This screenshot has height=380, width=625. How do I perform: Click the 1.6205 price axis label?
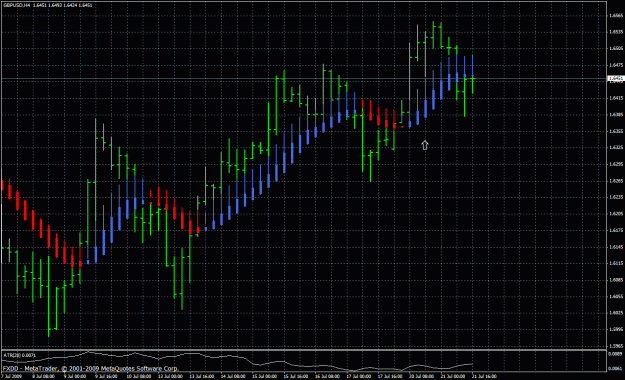coord(616,214)
